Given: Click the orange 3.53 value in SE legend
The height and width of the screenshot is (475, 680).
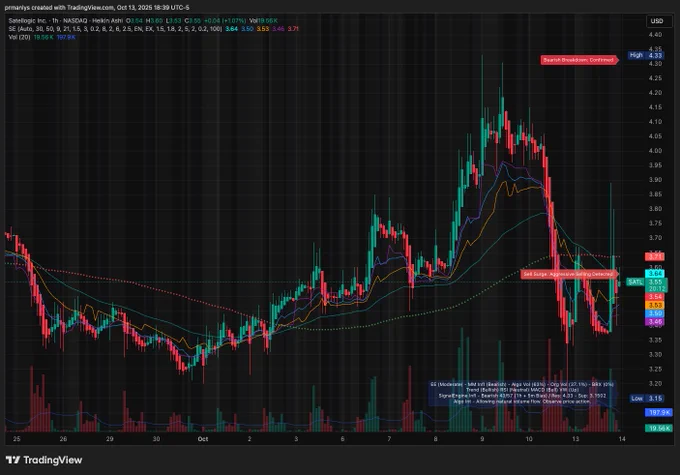Looking at the screenshot, I should [x=262, y=29].
